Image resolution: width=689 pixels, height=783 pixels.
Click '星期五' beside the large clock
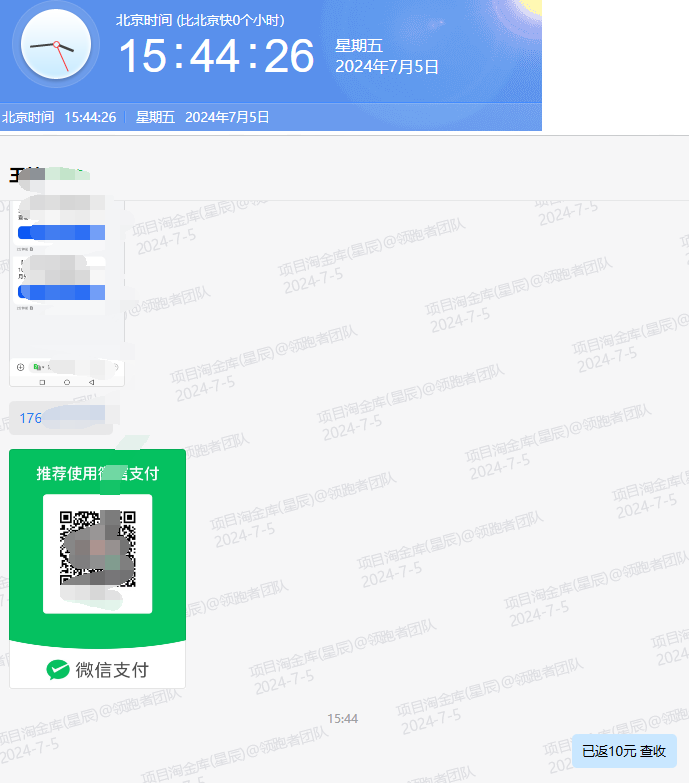tap(359, 45)
